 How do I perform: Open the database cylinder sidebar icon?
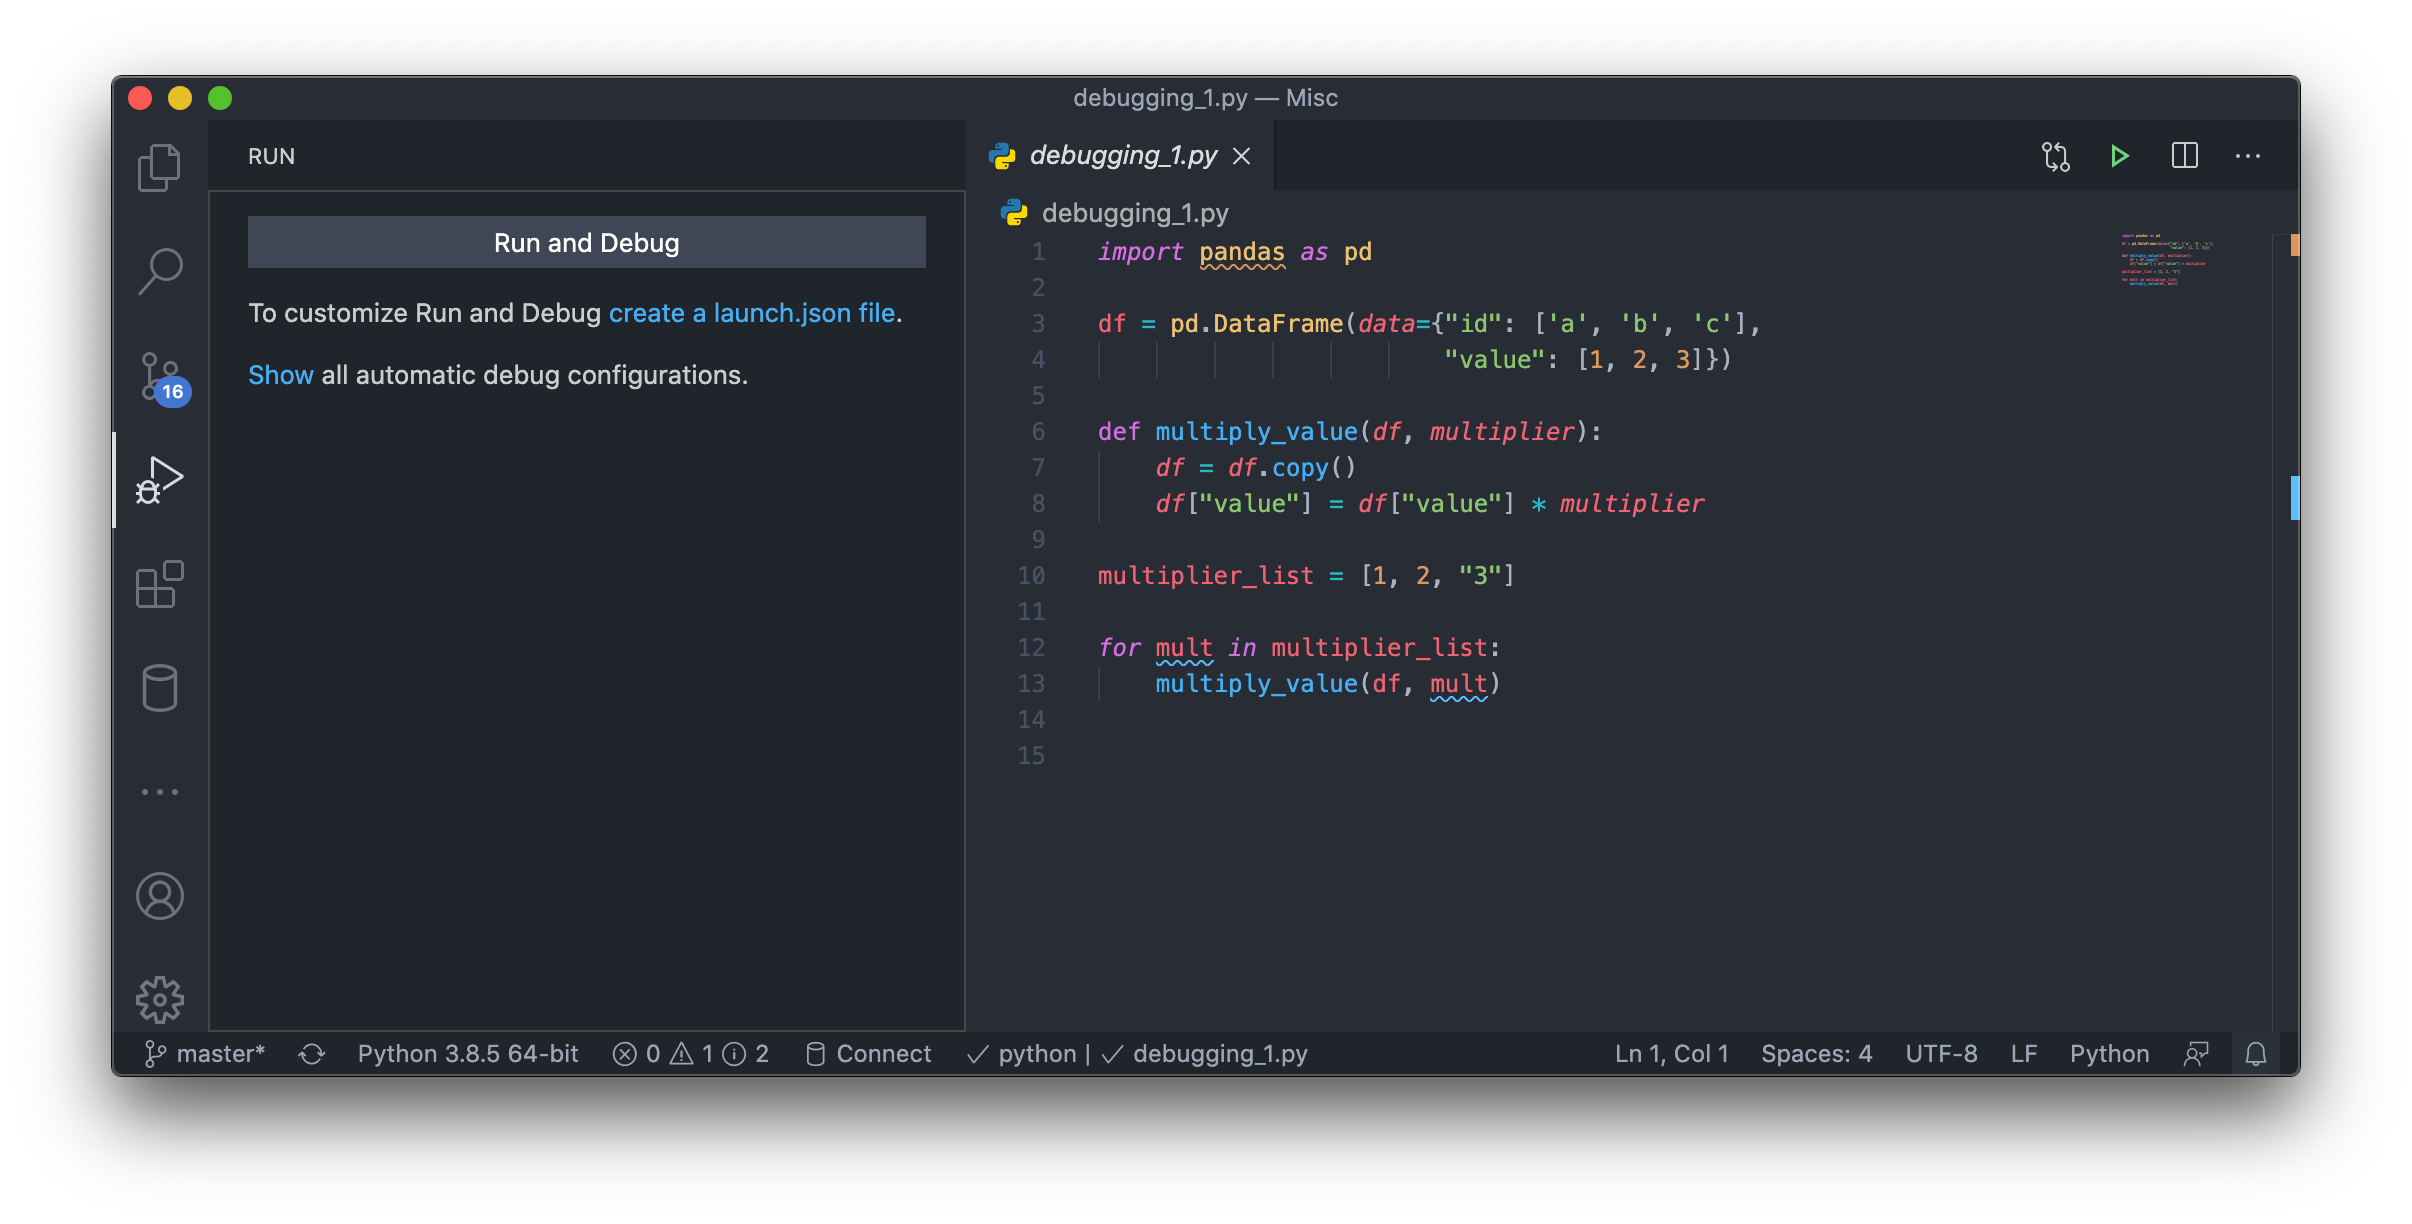[159, 688]
